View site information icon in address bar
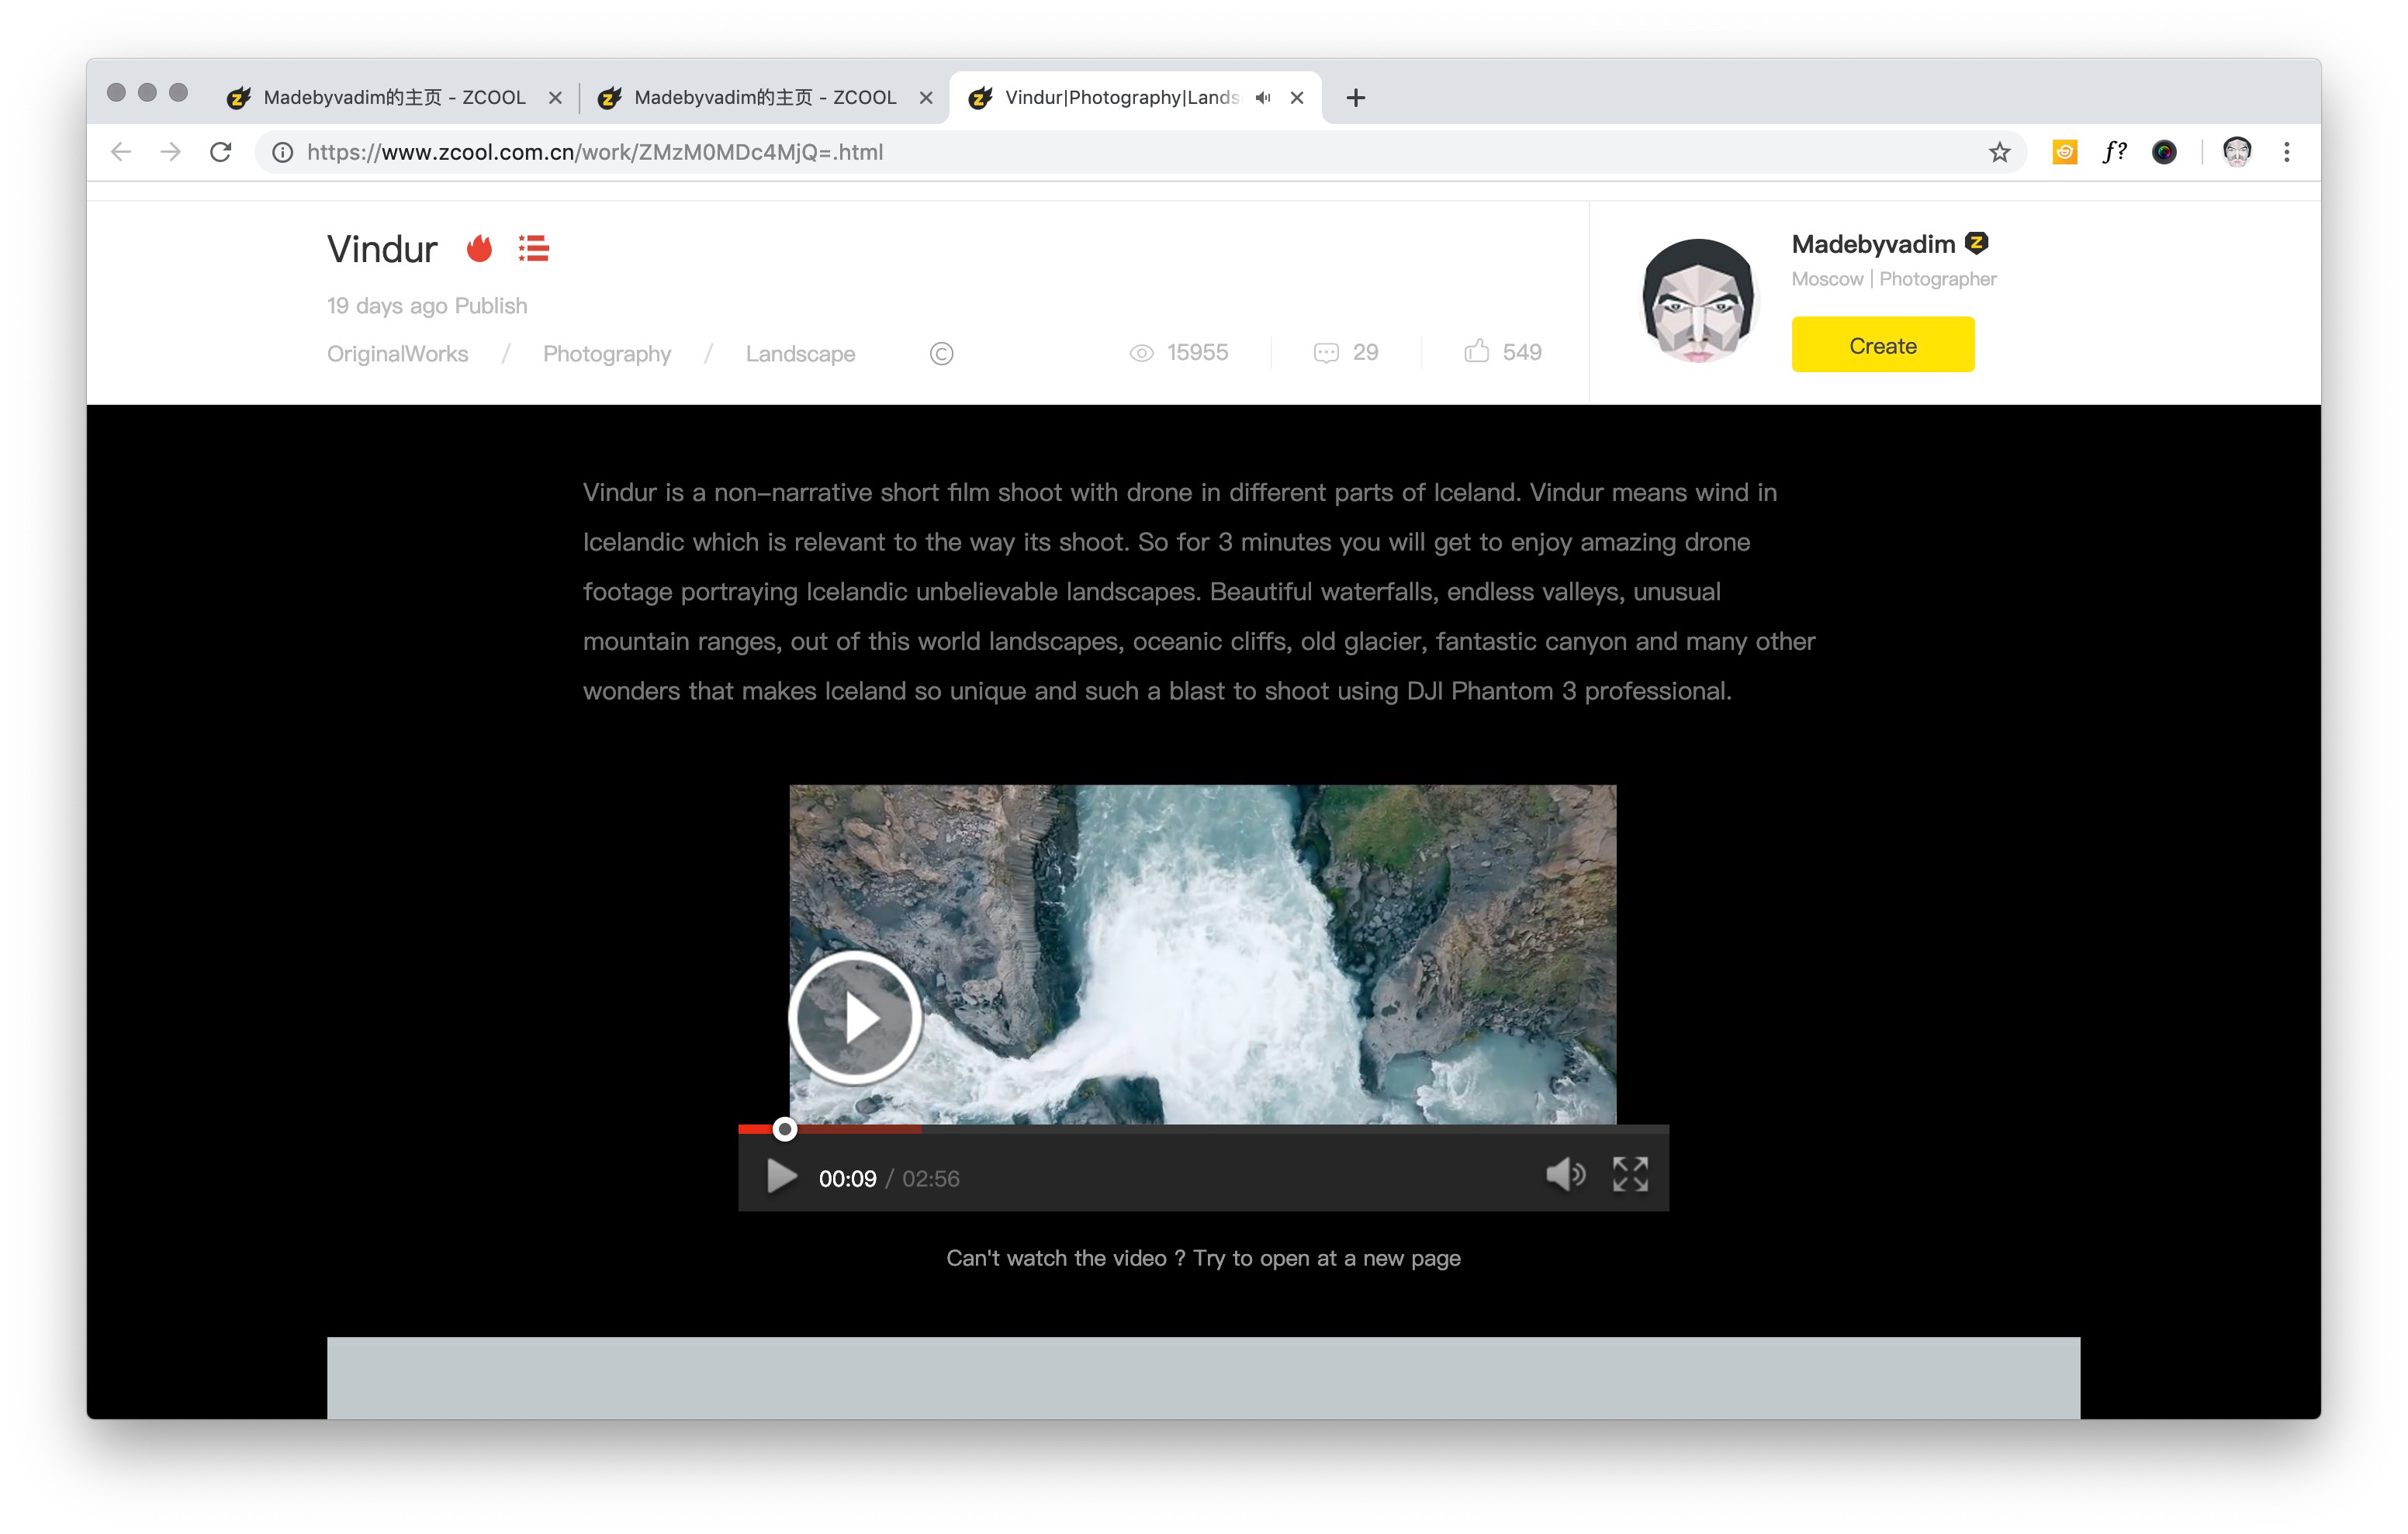This screenshot has width=2408, height=1534. [x=283, y=152]
